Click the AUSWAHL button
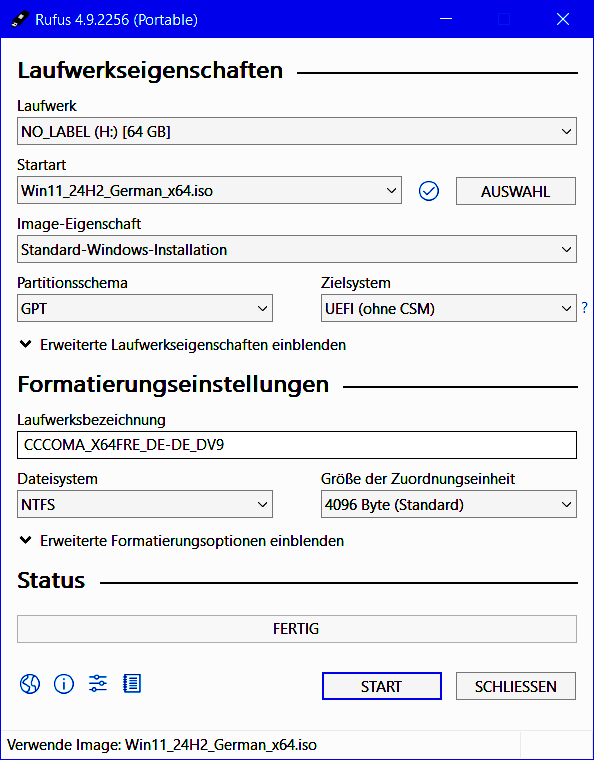This screenshot has width=594, height=760. pos(516,191)
